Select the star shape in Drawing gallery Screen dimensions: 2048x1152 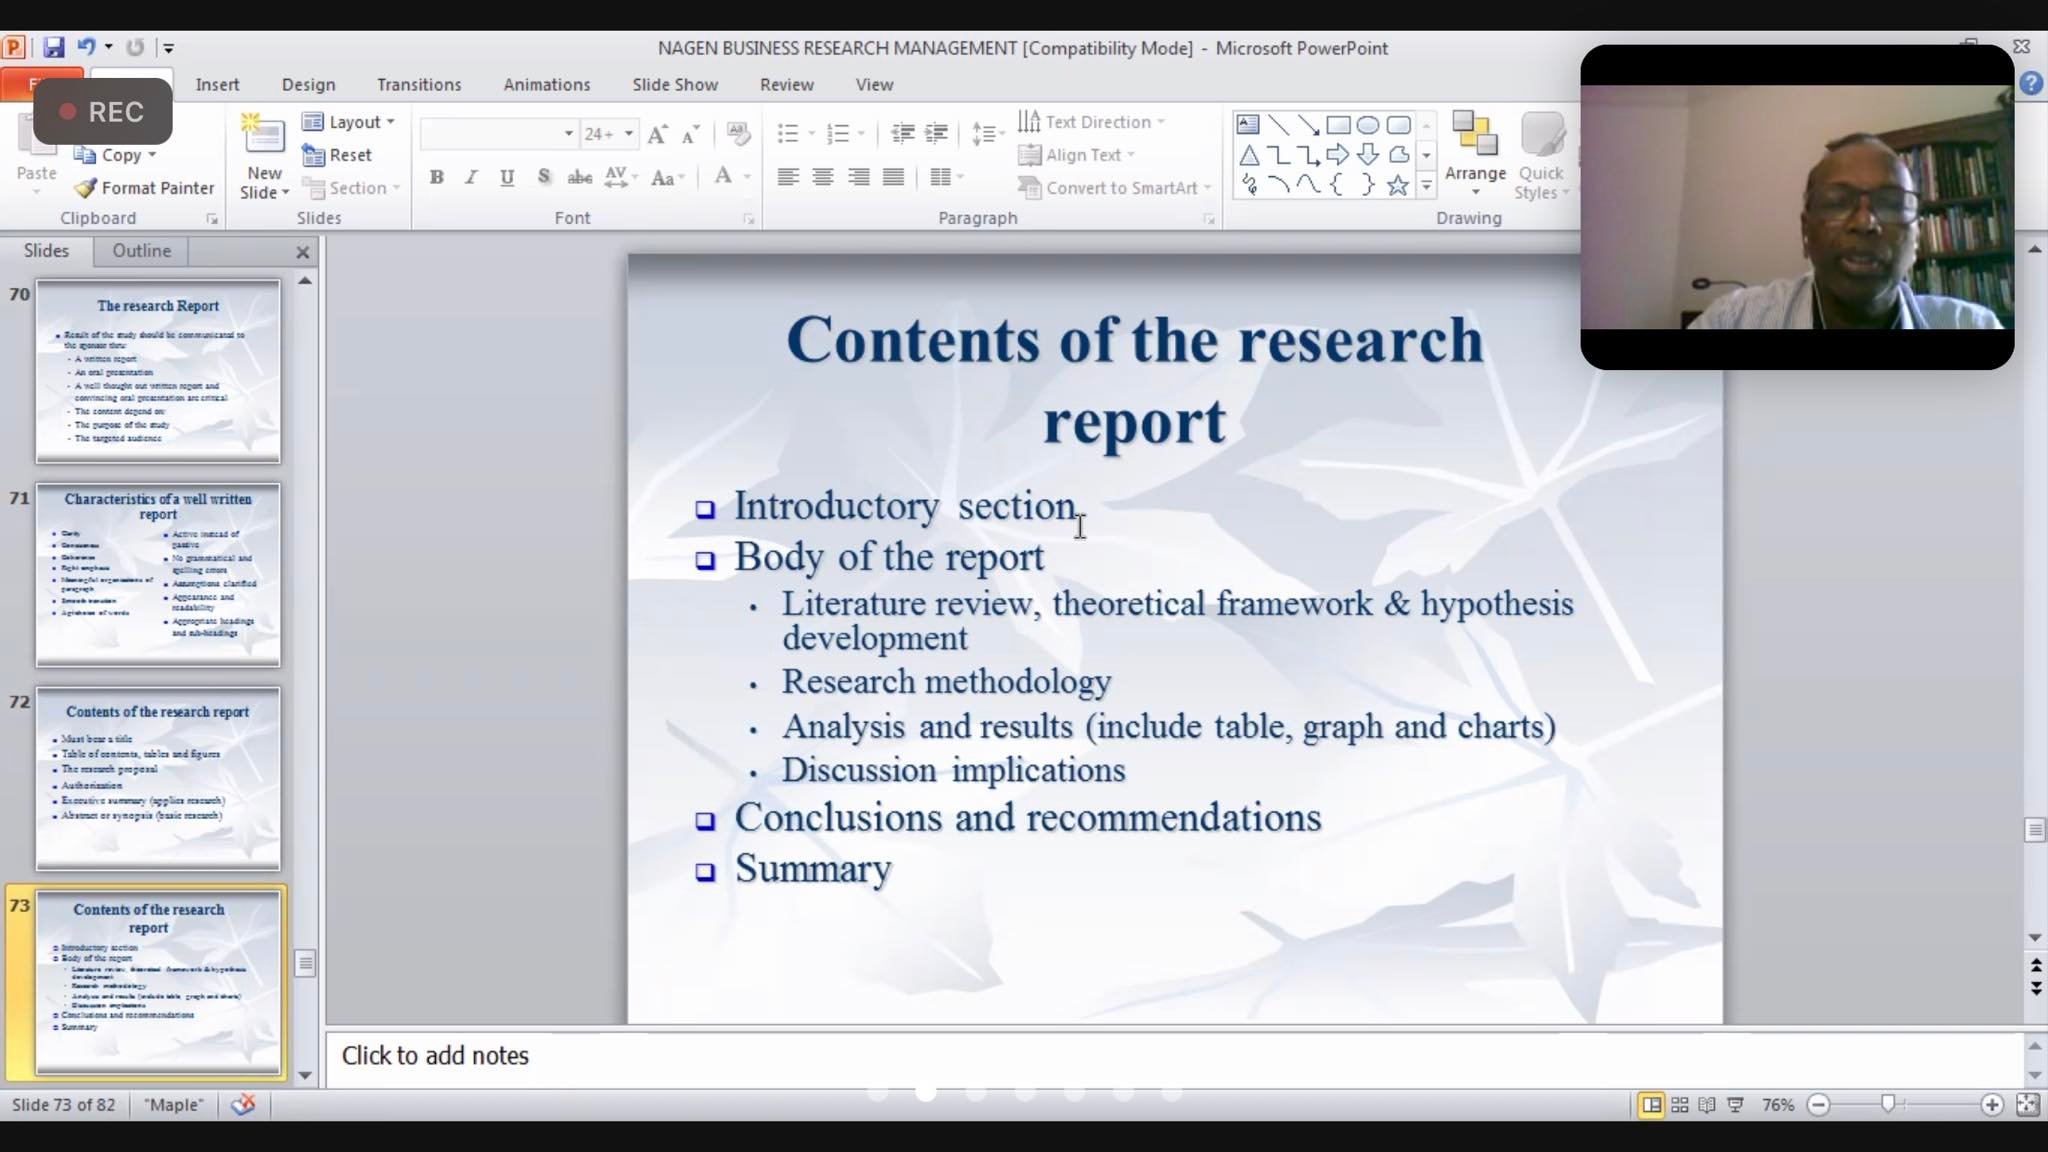point(1397,185)
